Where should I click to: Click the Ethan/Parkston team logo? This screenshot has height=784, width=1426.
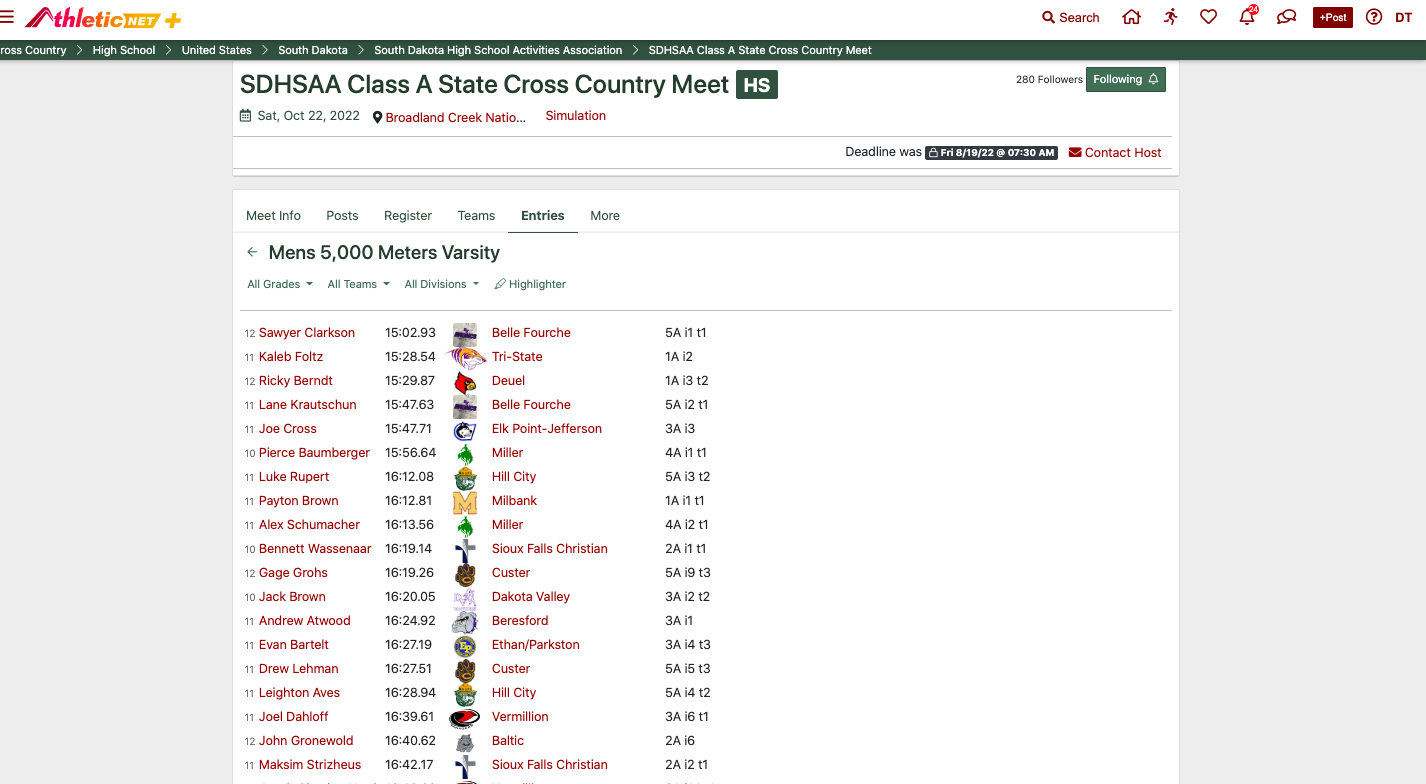[465, 646]
